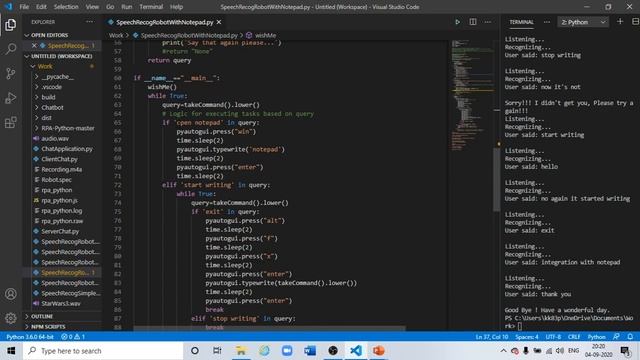Collapse the Untitled (Workspace) section
Image resolution: width=640 pixels, height=360 pixels.
61,56
